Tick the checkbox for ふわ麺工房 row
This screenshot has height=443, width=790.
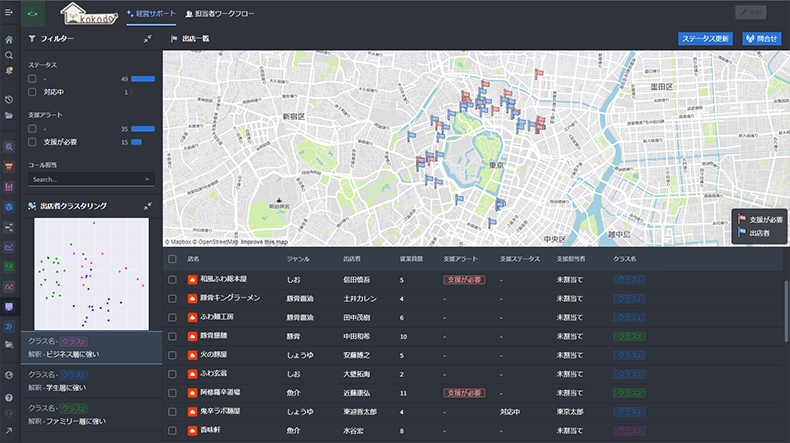point(172,318)
